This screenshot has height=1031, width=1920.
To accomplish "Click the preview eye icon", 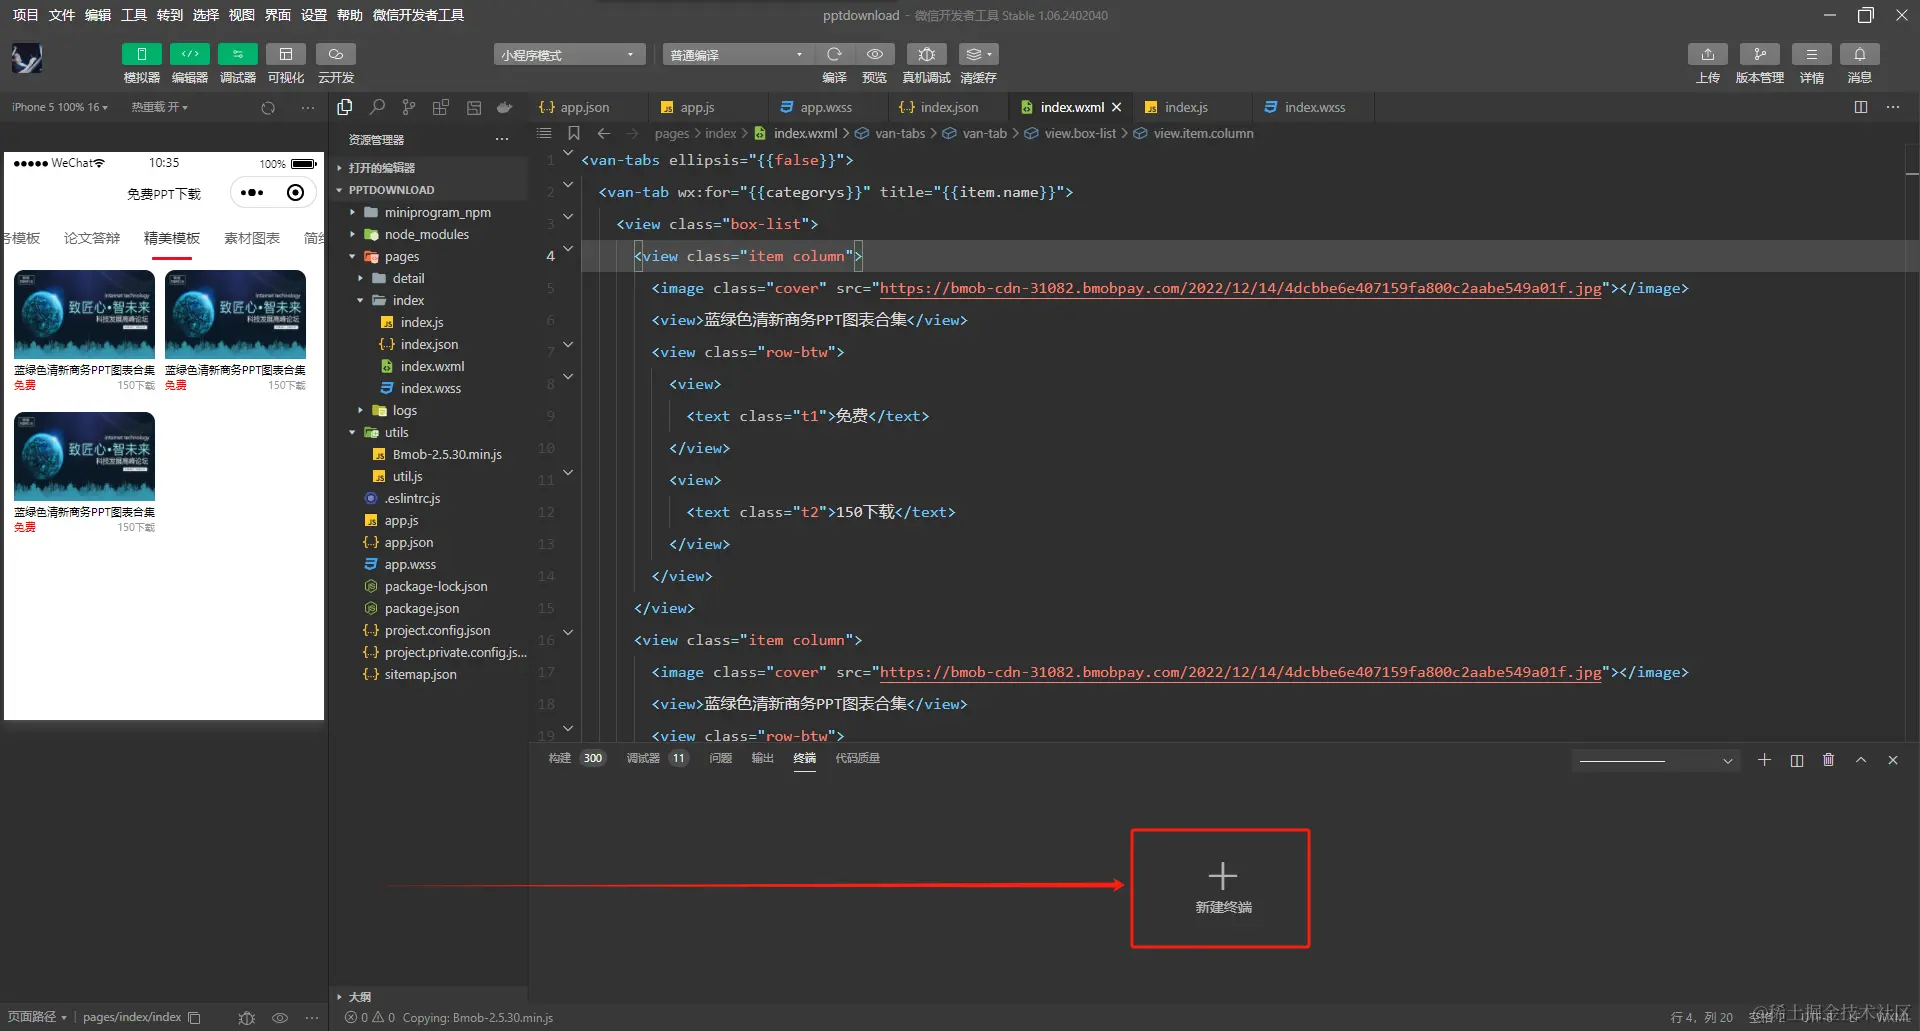I will point(875,54).
